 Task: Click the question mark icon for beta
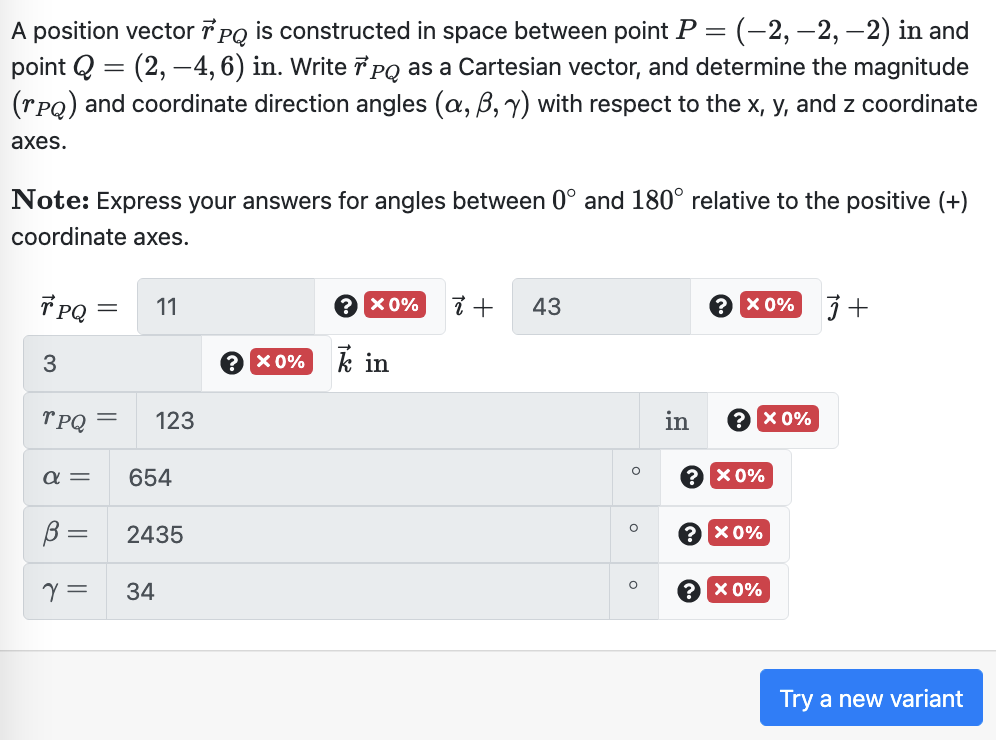click(x=689, y=534)
